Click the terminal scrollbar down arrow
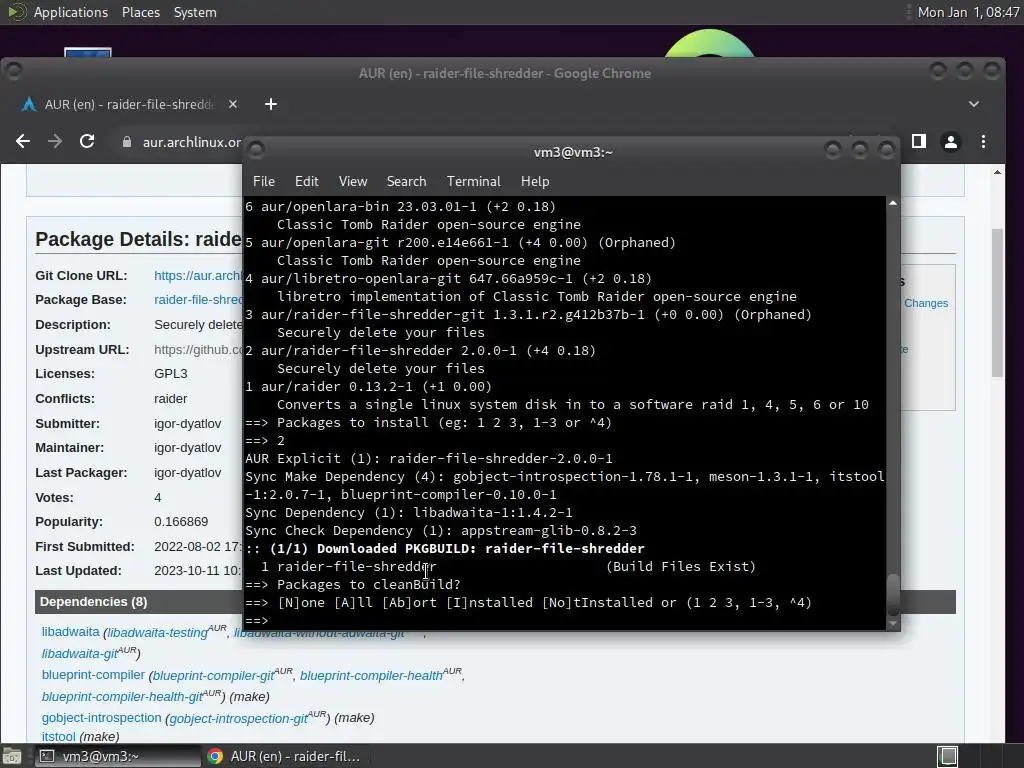Viewport: 1024px width, 768px height. click(x=893, y=624)
